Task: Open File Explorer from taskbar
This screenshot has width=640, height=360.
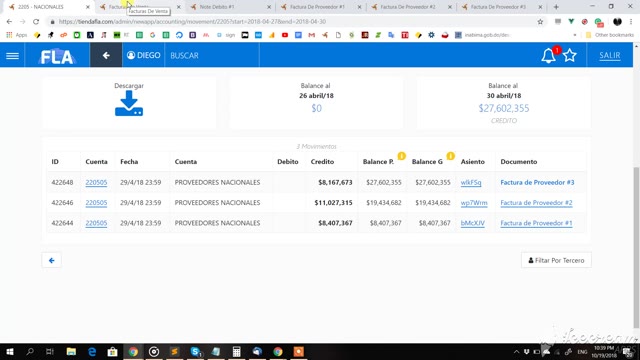Action: [x=71, y=351]
